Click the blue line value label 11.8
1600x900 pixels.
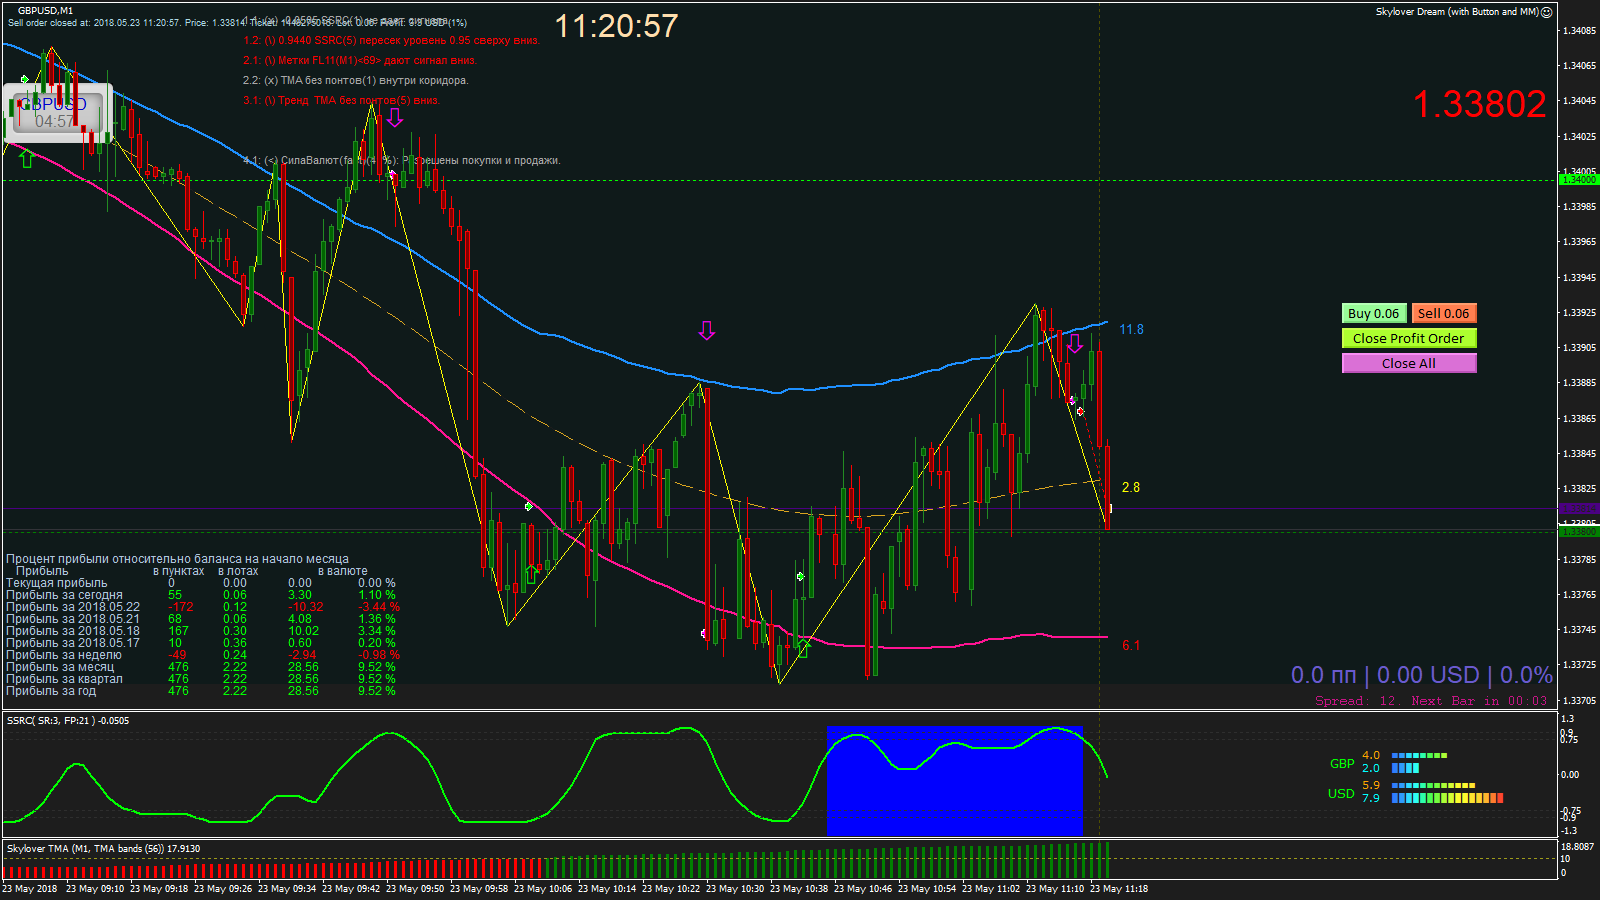point(1131,329)
